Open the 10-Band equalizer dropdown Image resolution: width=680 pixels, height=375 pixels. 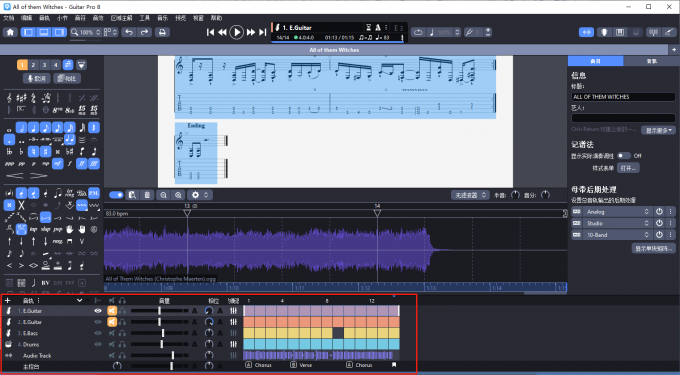(x=617, y=235)
